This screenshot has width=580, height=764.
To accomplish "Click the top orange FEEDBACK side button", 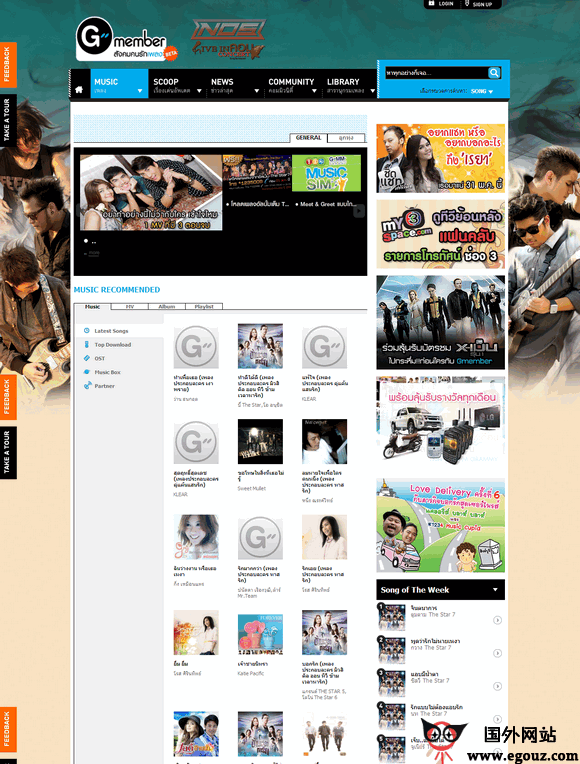I will 7,65.
